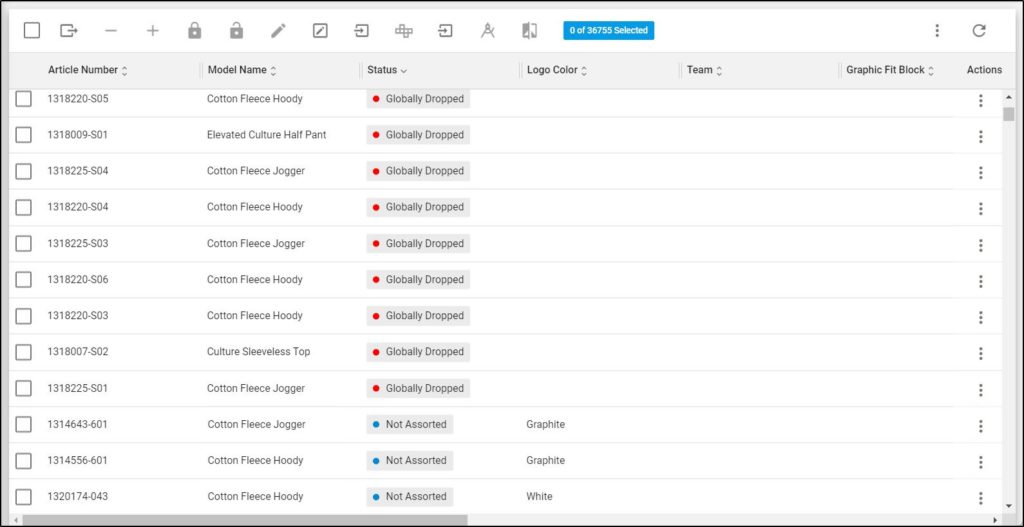
Task: Click the open padlock unlock icon
Action: tap(236, 31)
